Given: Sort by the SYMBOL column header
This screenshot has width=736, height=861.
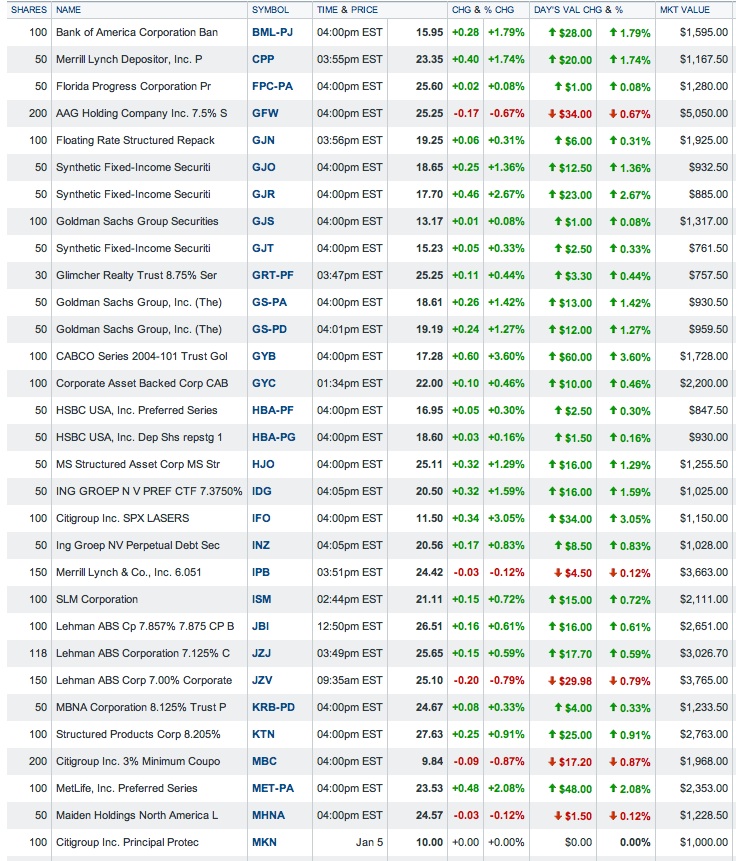Looking at the screenshot, I should tap(270, 10).
